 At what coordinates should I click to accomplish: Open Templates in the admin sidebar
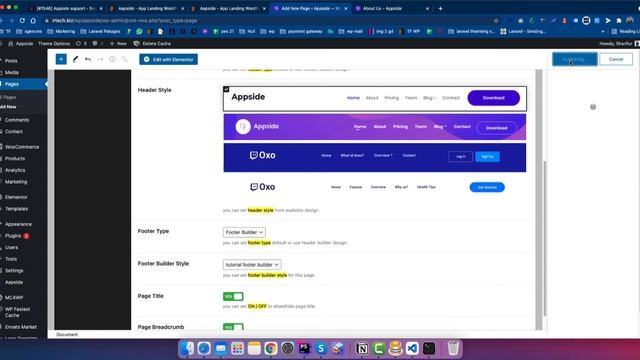16,209
